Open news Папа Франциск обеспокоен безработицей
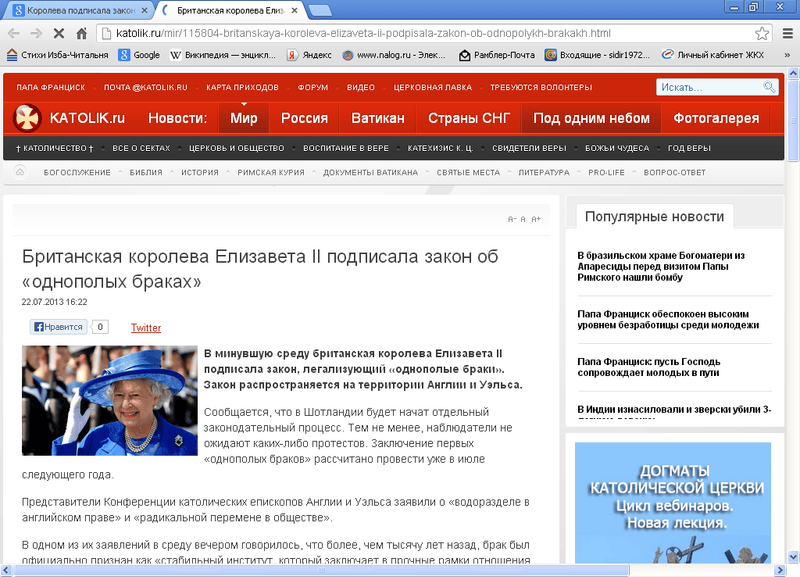800x577 pixels. (x=668, y=319)
